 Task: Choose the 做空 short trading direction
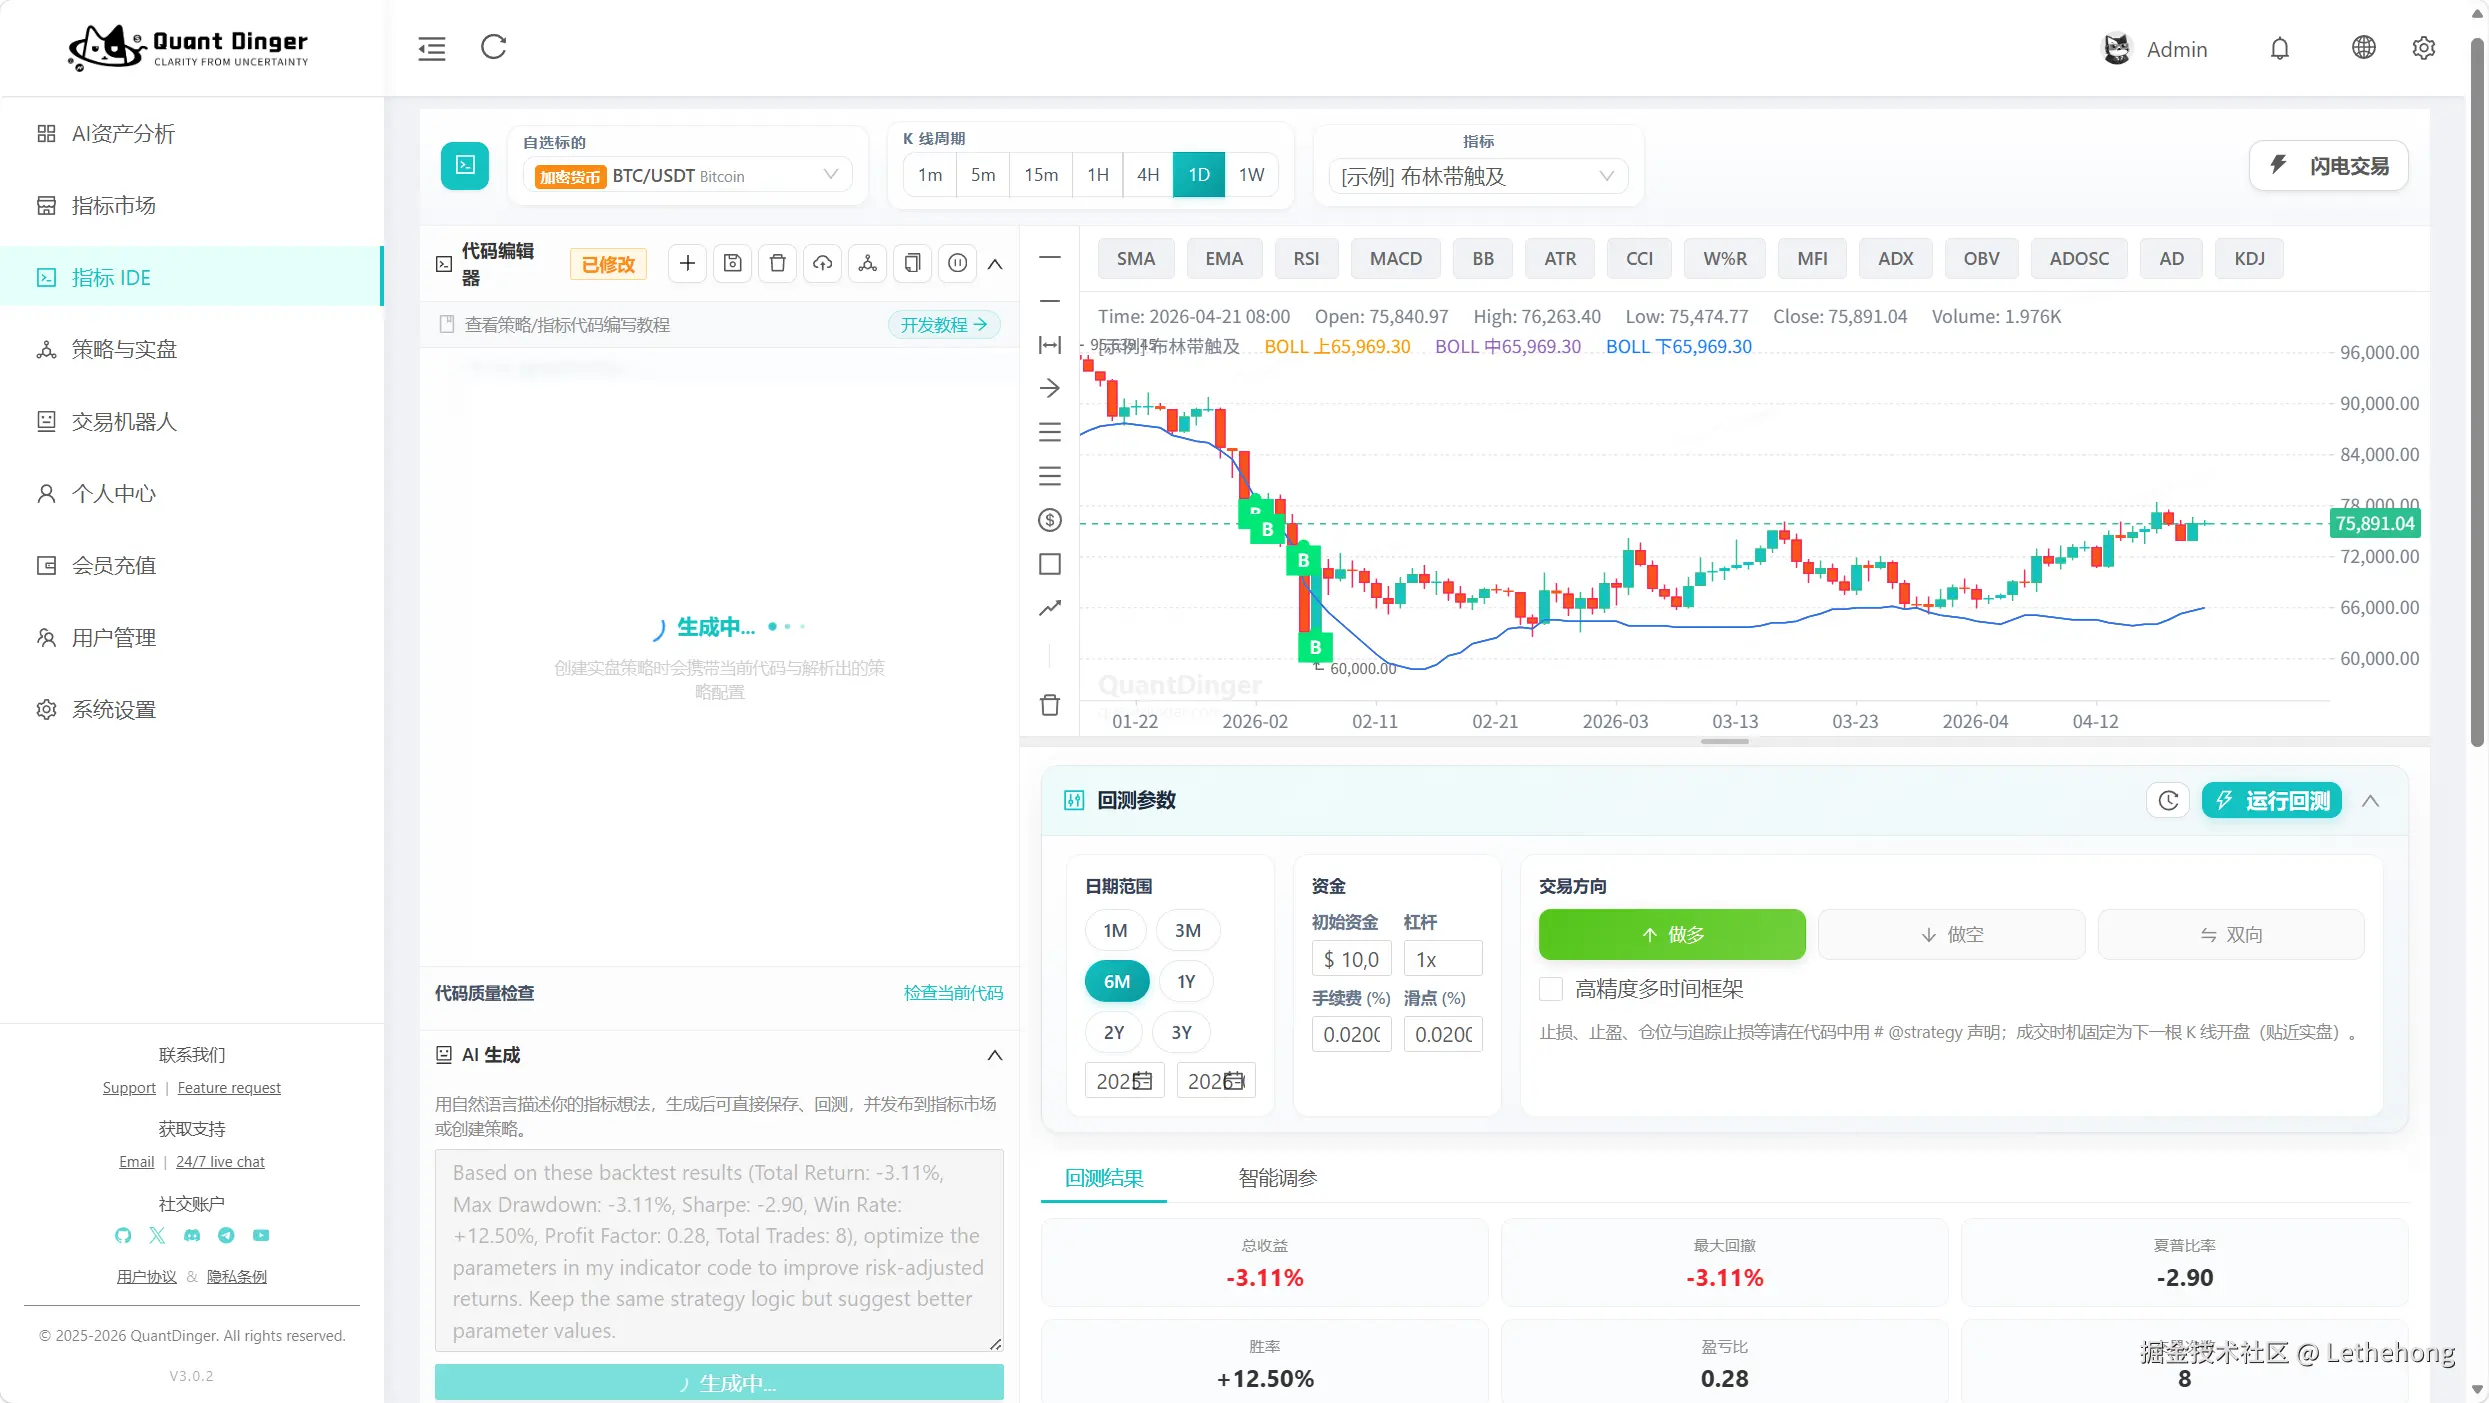point(1951,934)
